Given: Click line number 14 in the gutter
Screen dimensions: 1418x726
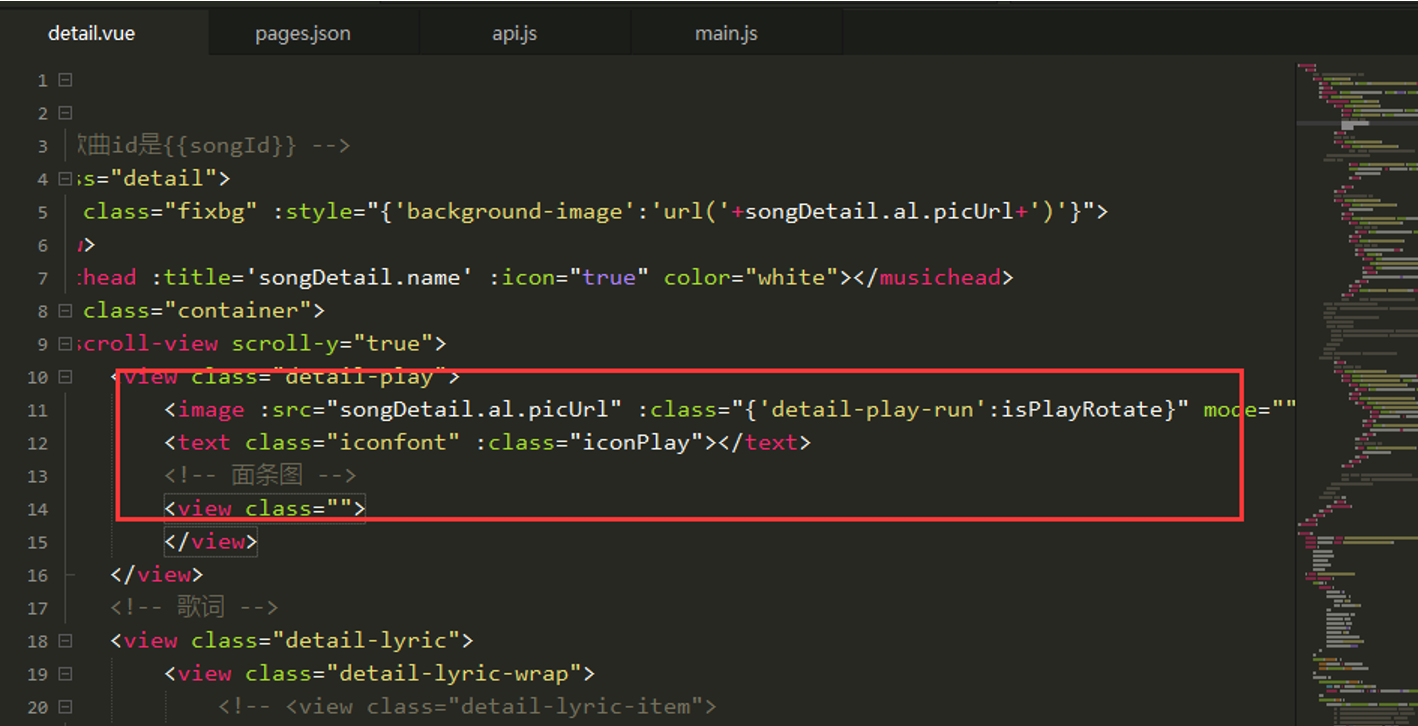Looking at the screenshot, I should click(x=37, y=509).
